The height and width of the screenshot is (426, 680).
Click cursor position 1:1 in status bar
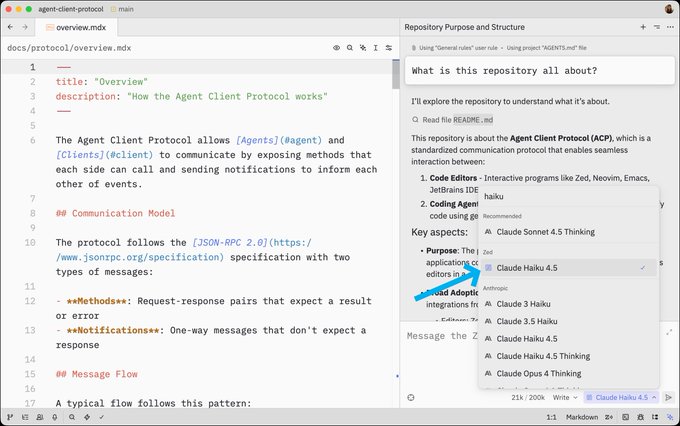pyautogui.click(x=551, y=417)
